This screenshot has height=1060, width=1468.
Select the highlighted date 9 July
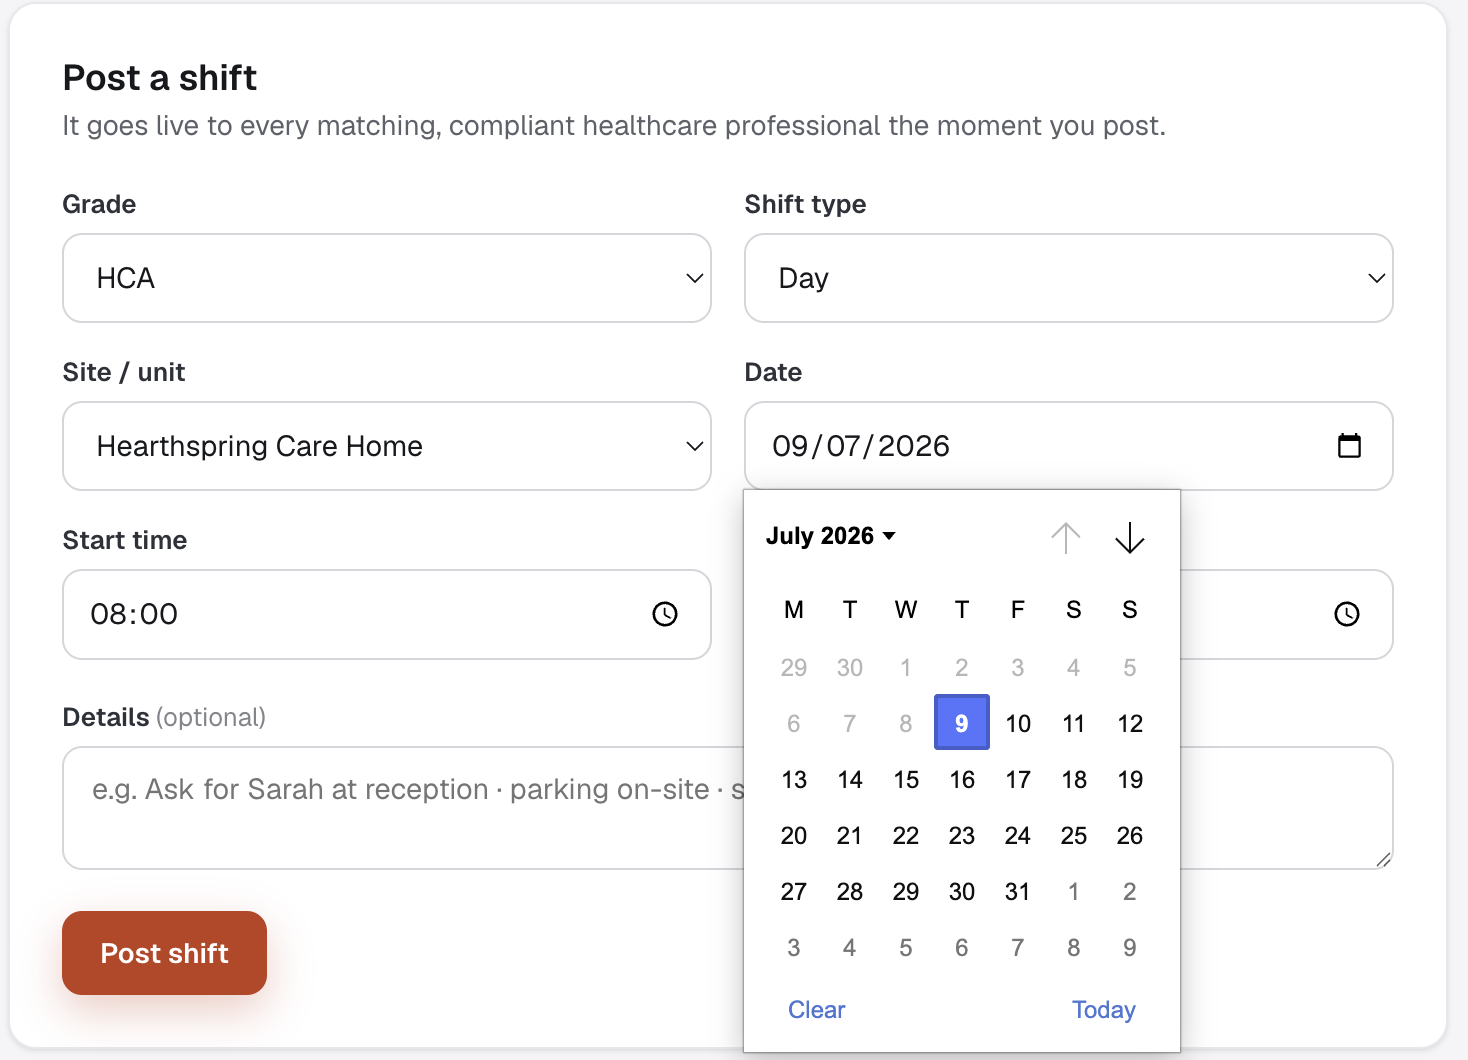(962, 722)
